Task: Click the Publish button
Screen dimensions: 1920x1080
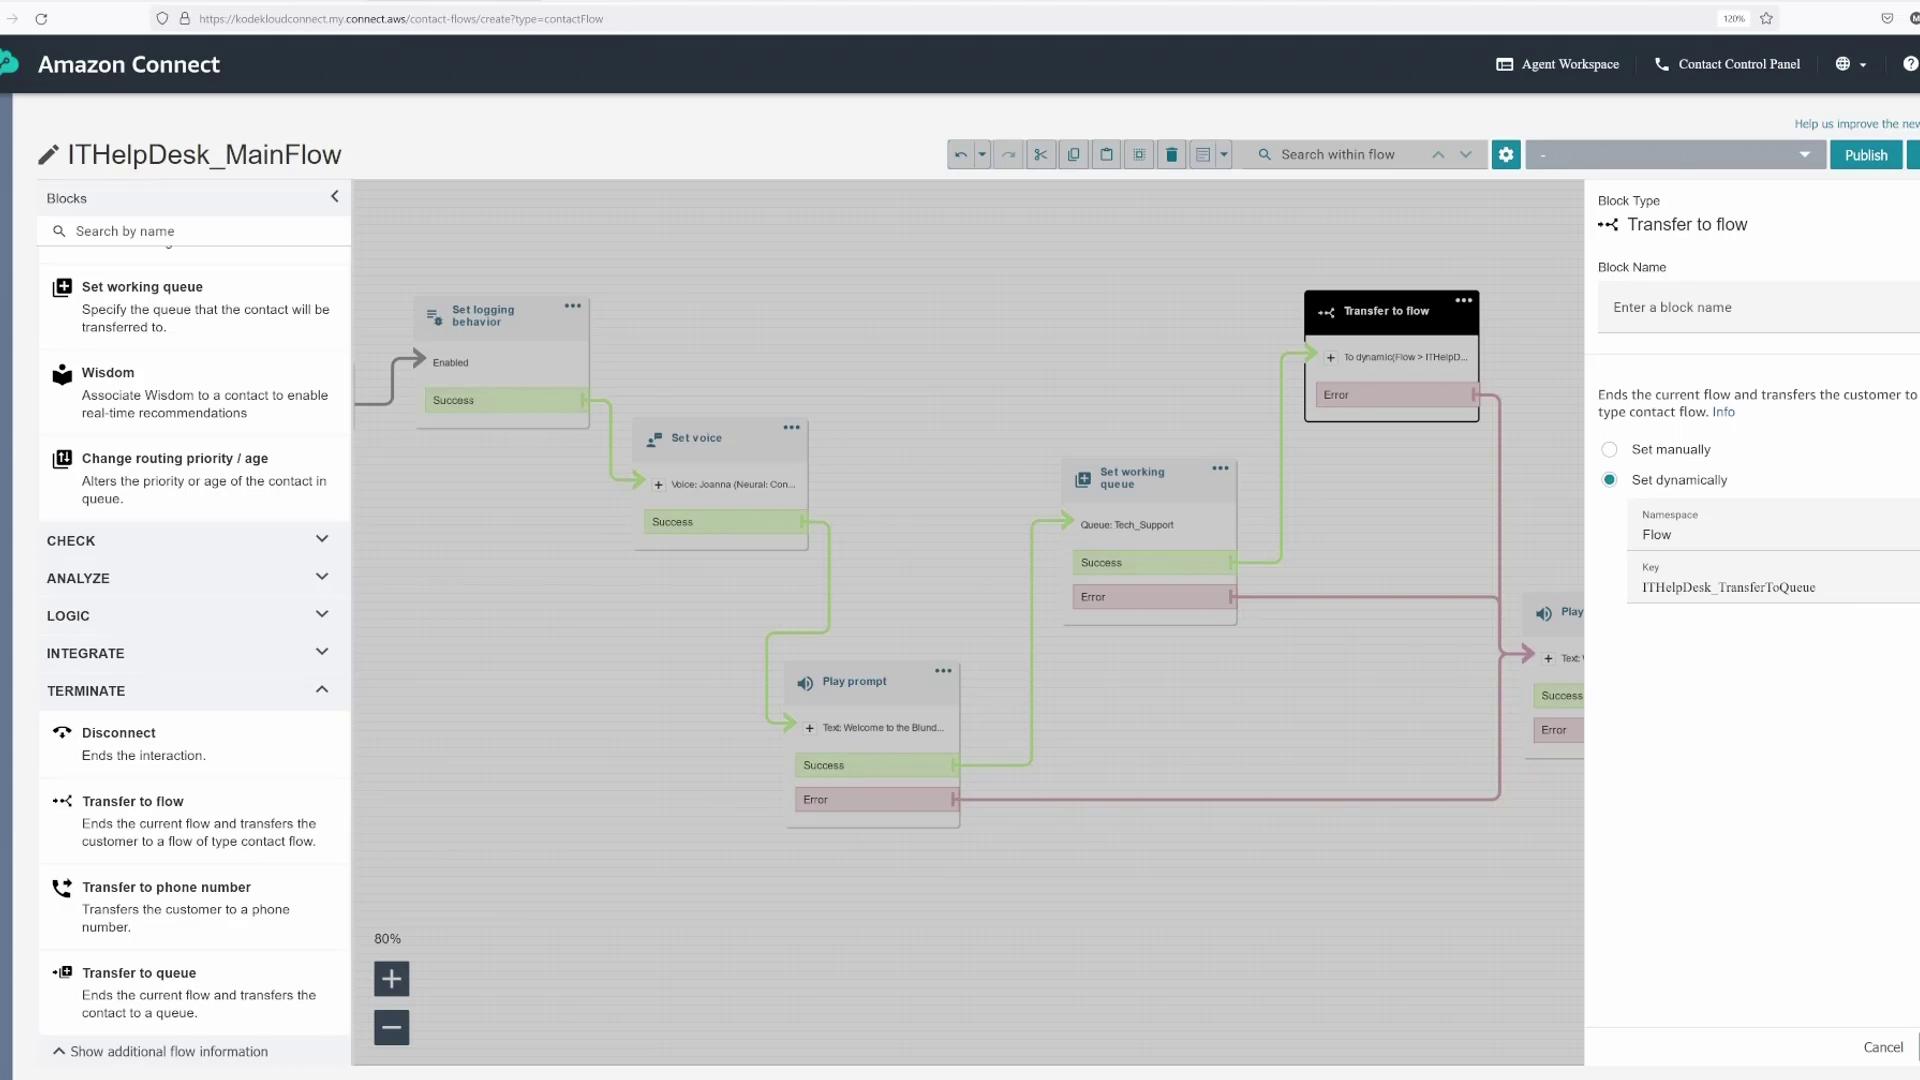Action: click(1865, 155)
